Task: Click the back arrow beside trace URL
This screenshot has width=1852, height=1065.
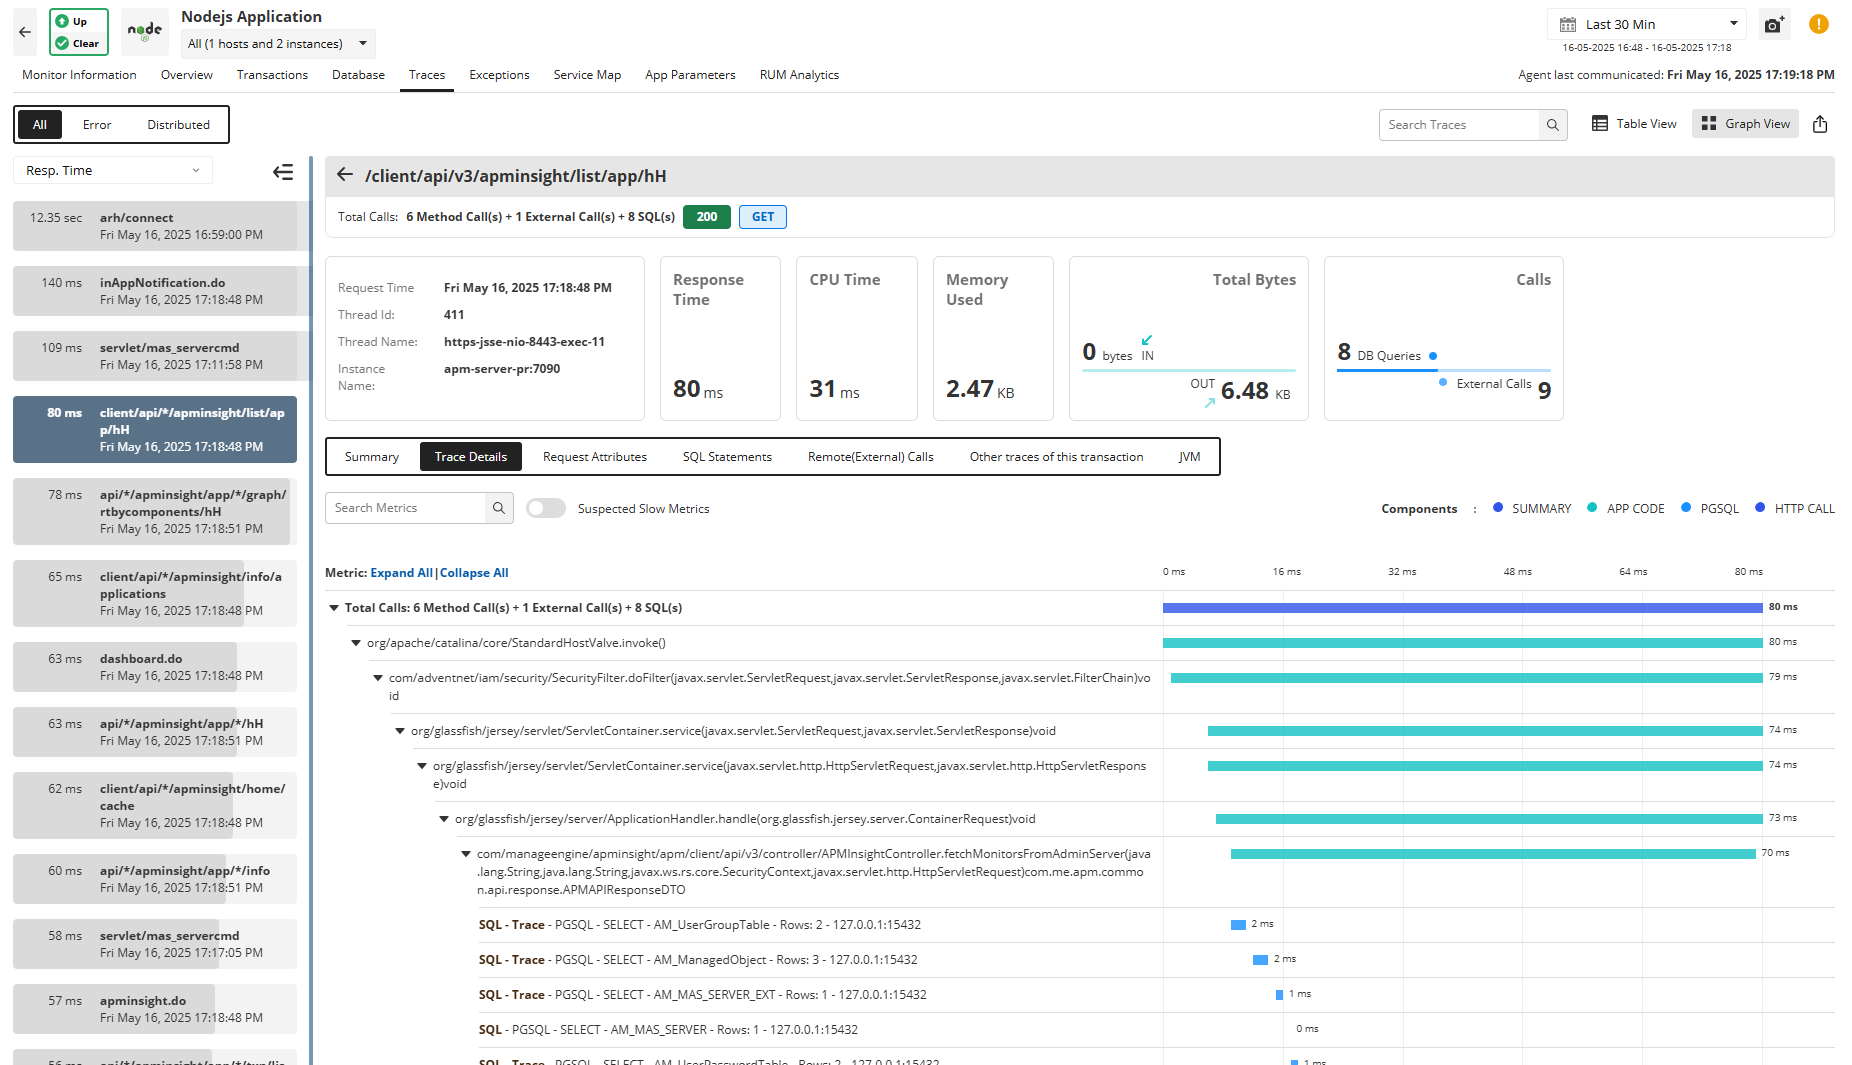Action: tap(345, 175)
